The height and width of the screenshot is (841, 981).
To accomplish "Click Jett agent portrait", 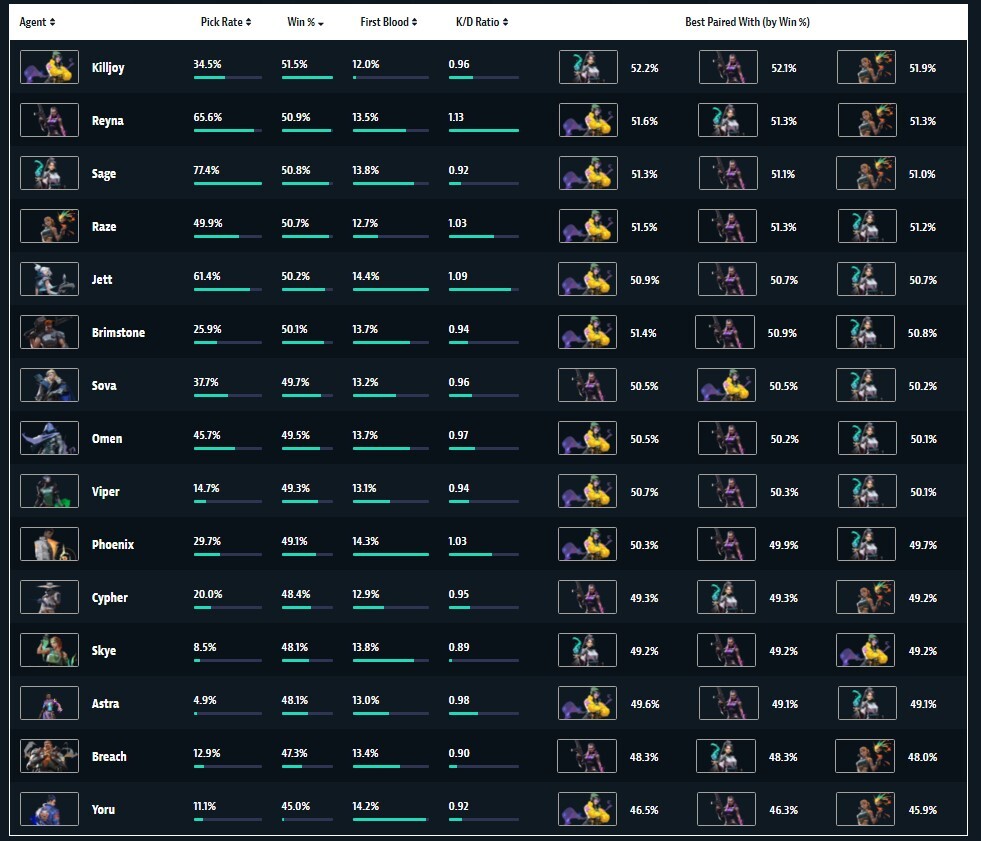I will (49, 279).
